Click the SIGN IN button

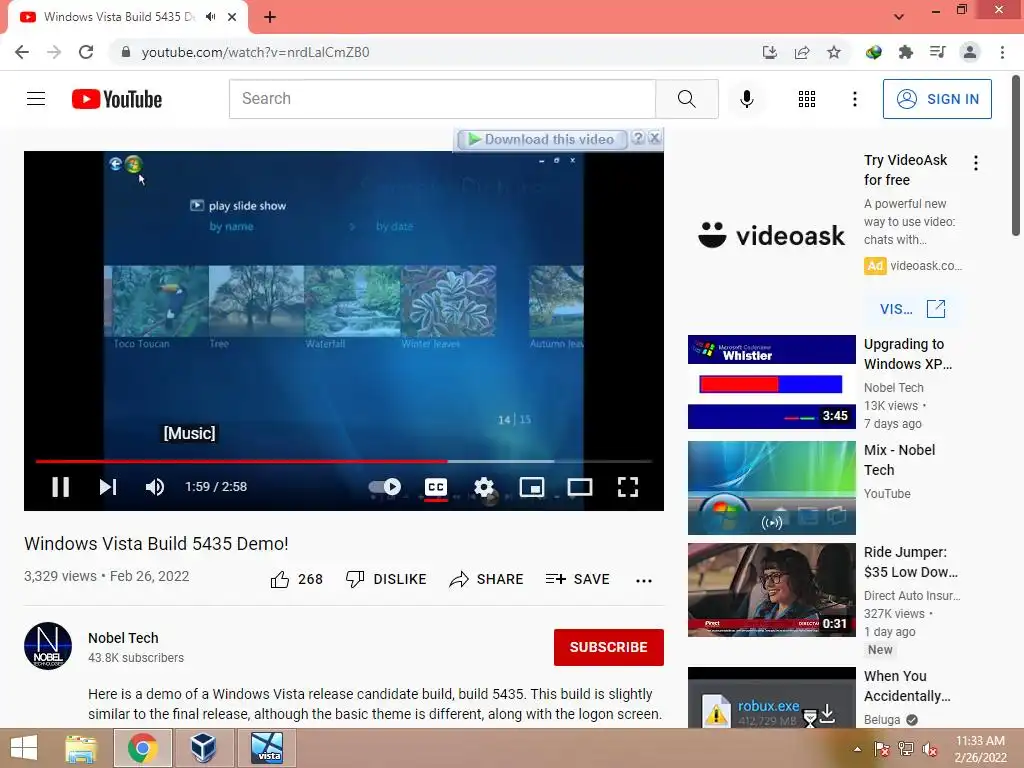pyautogui.click(x=937, y=99)
